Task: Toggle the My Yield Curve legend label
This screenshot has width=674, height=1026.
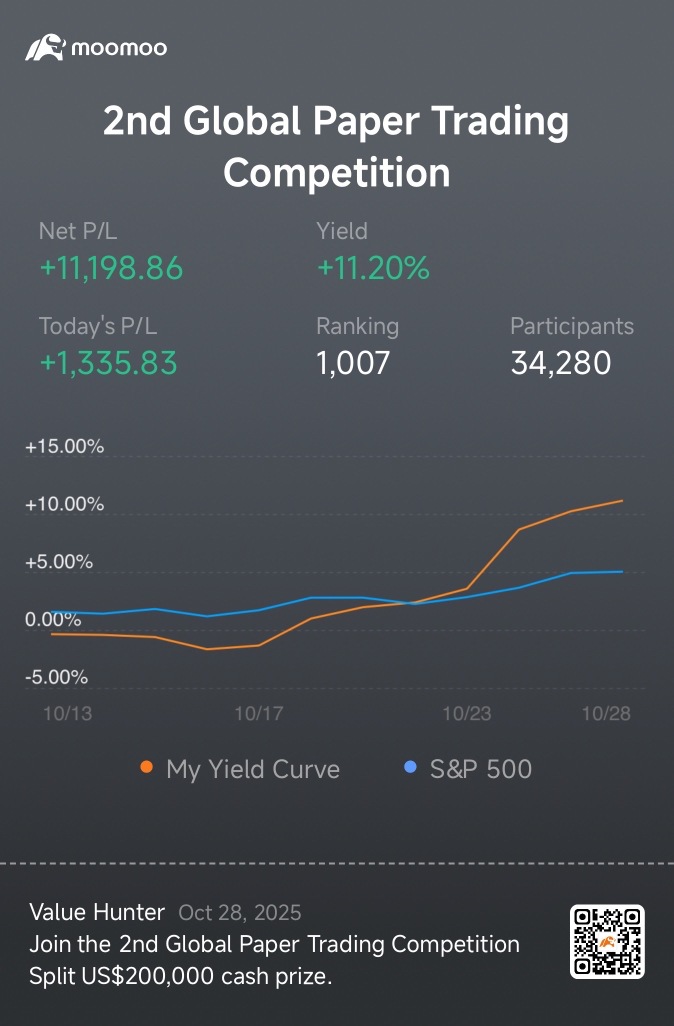Action: pos(253,769)
